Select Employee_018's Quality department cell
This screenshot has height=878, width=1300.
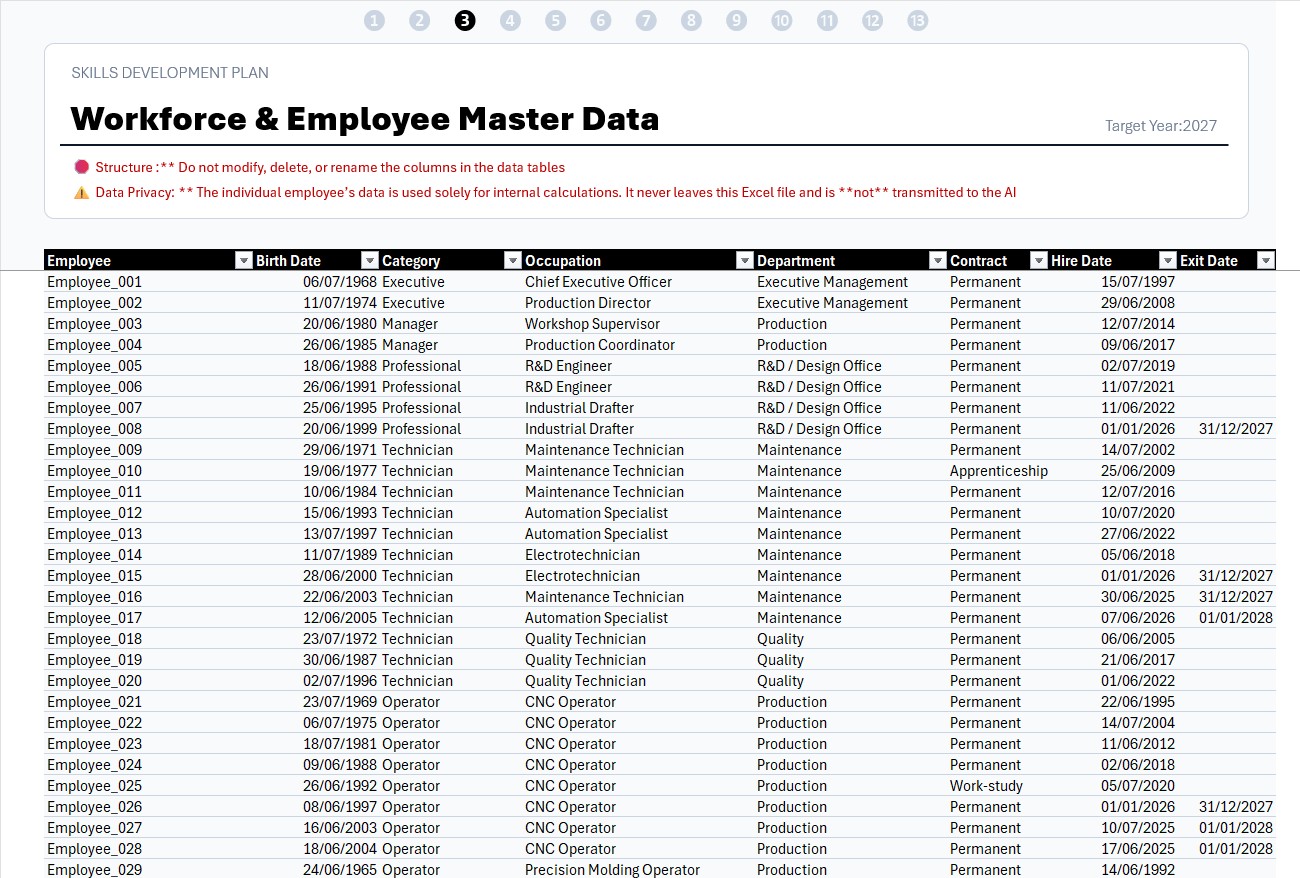(851, 639)
